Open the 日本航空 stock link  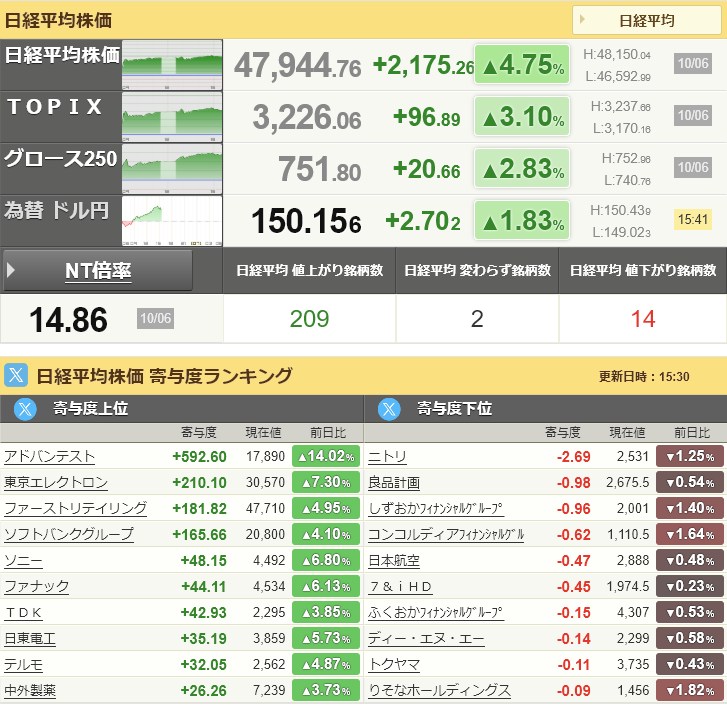(x=394, y=560)
